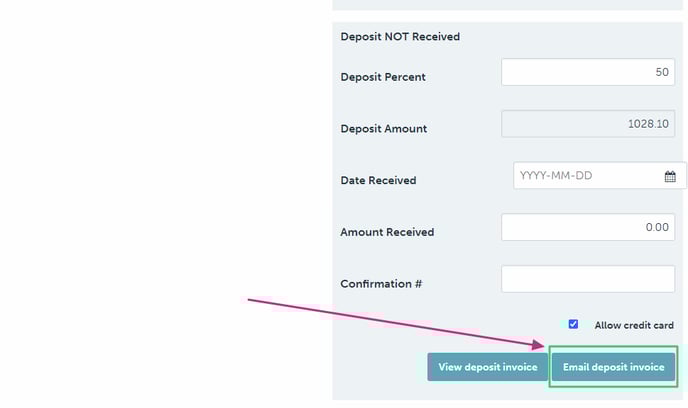Select the 50 value in Deposit Percent
The height and width of the screenshot is (408, 688).
point(661,73)
